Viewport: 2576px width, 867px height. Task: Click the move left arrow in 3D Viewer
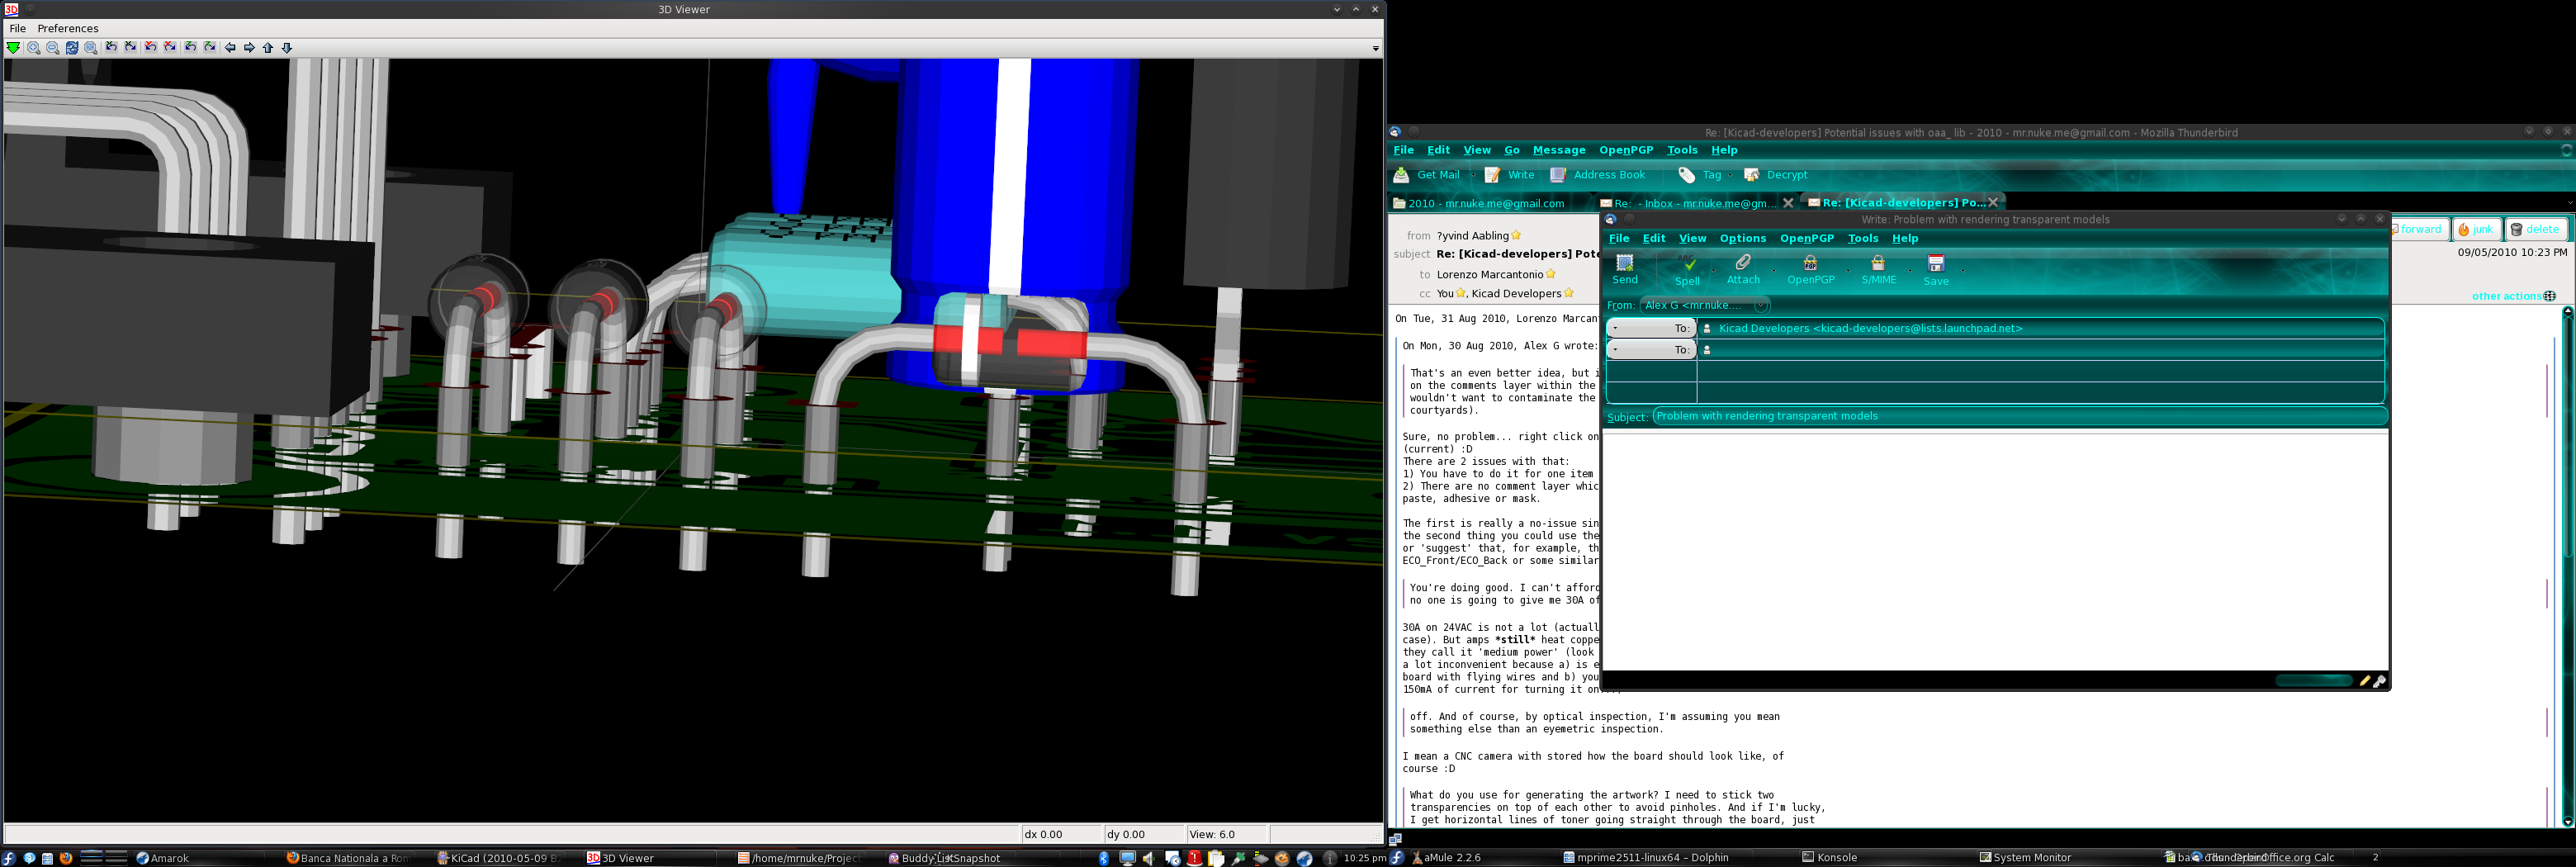230,48
